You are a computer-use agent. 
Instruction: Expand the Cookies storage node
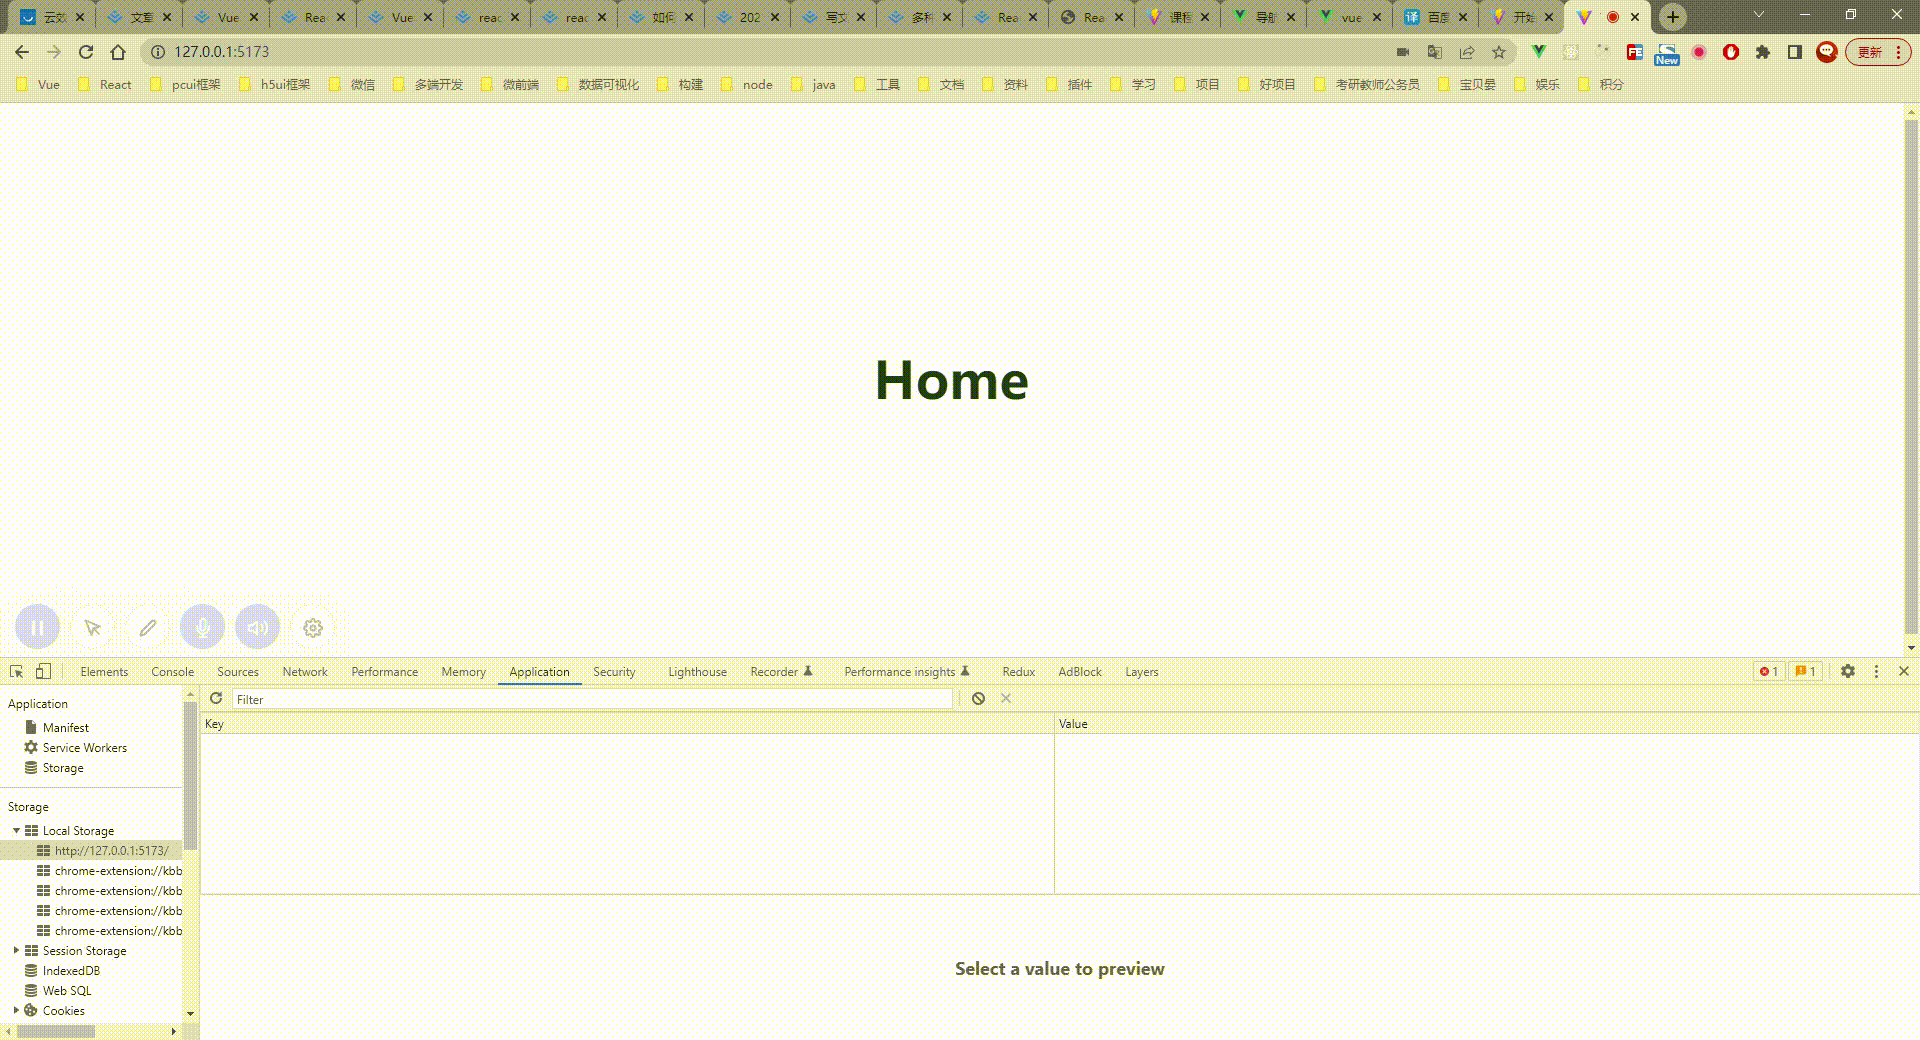(14, 1010)
